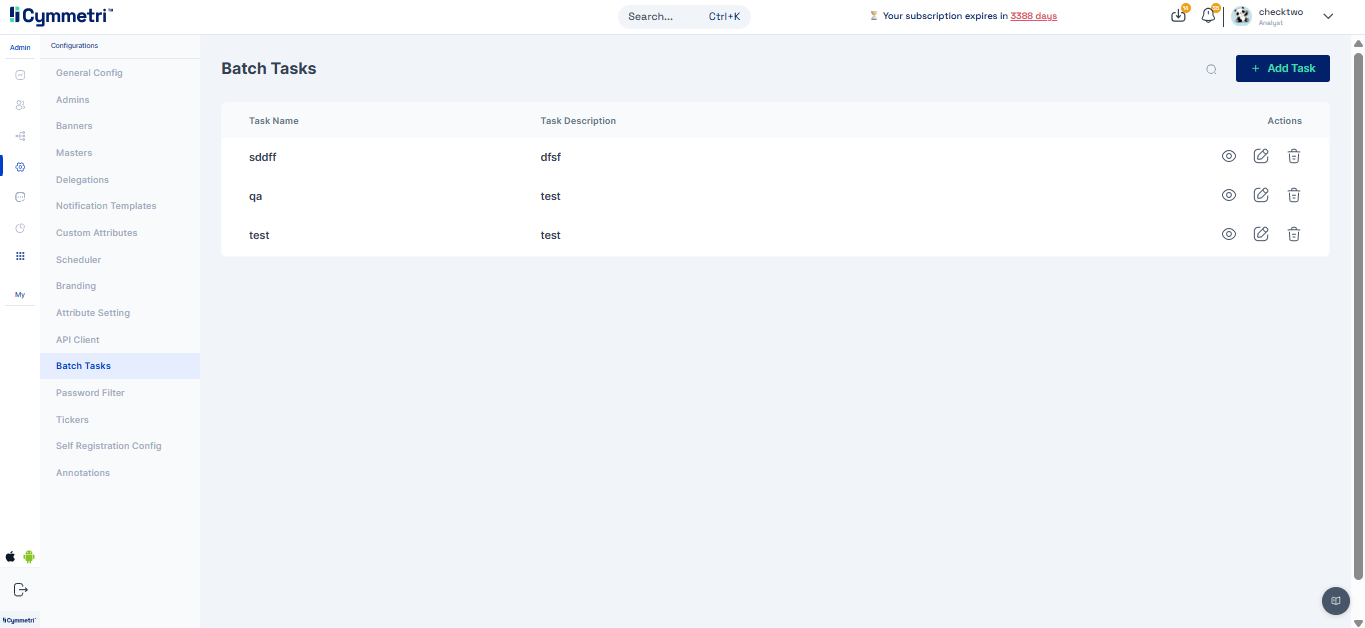View the test task via eye icon

coord(1229,234)
